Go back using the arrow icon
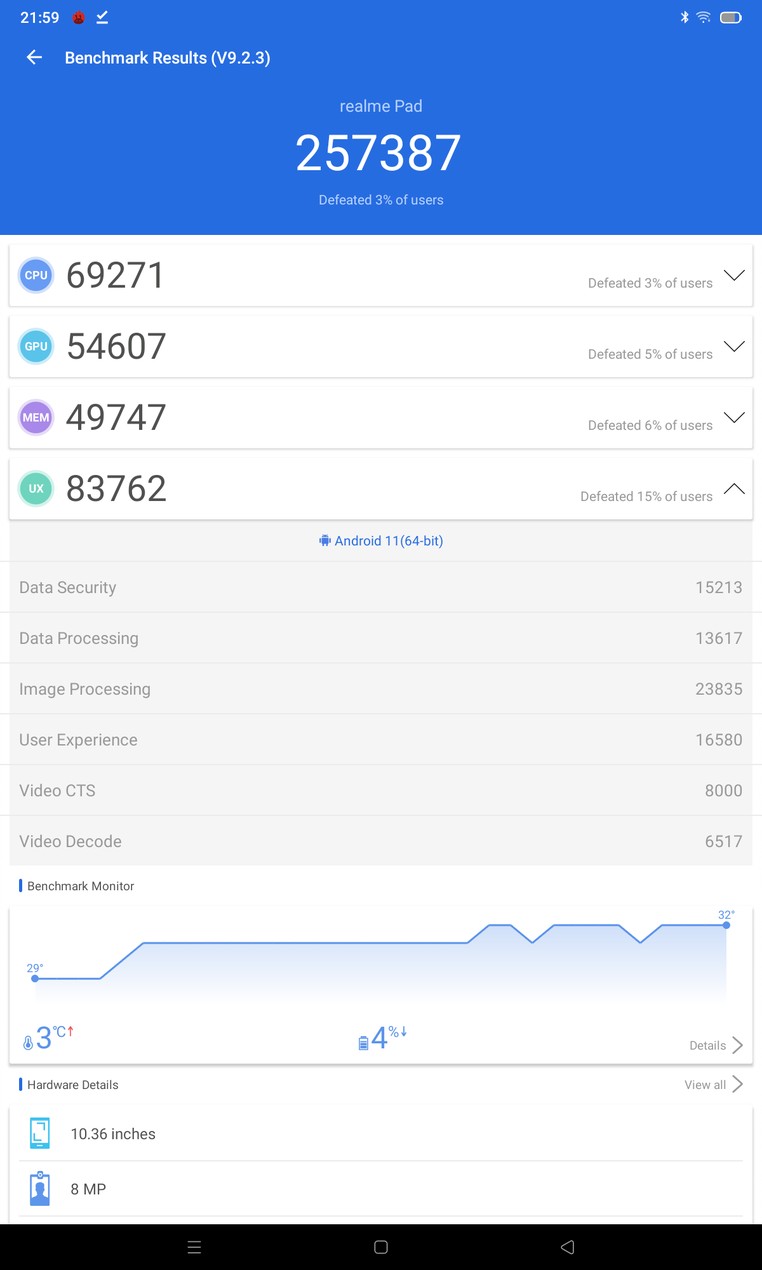This screenshot has height=1270, width=762. pyautogui.click(x=34, y=58)
